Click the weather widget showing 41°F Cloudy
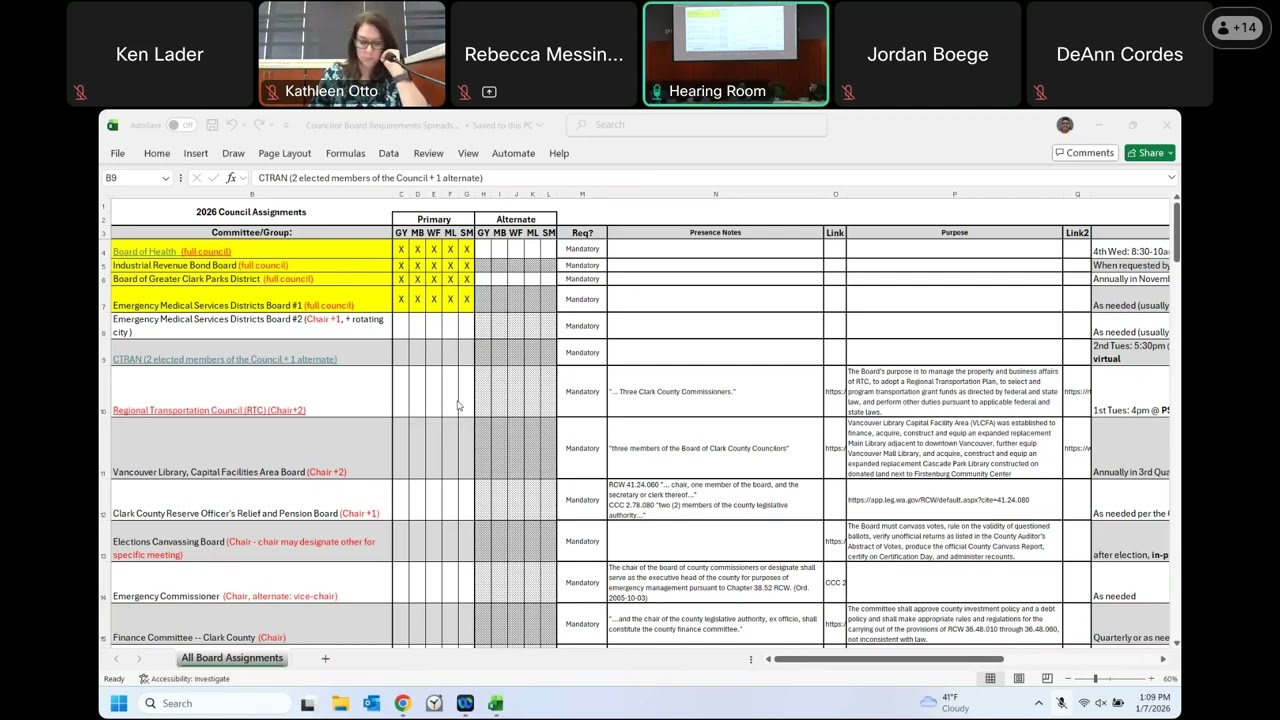The width and height of the screenshot is (1280, 720). tap(945, 703)
